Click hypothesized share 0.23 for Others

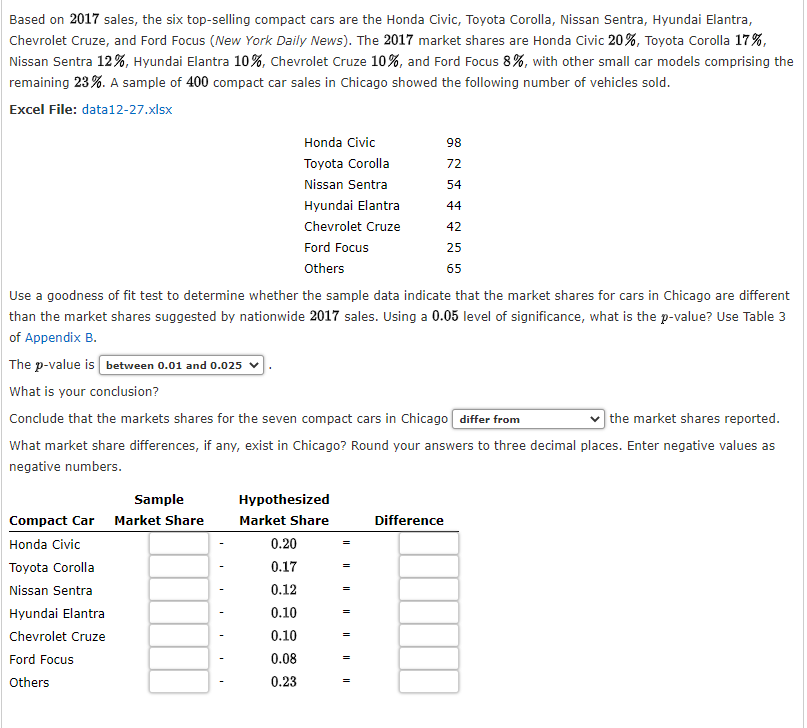[x=284, y=682]
